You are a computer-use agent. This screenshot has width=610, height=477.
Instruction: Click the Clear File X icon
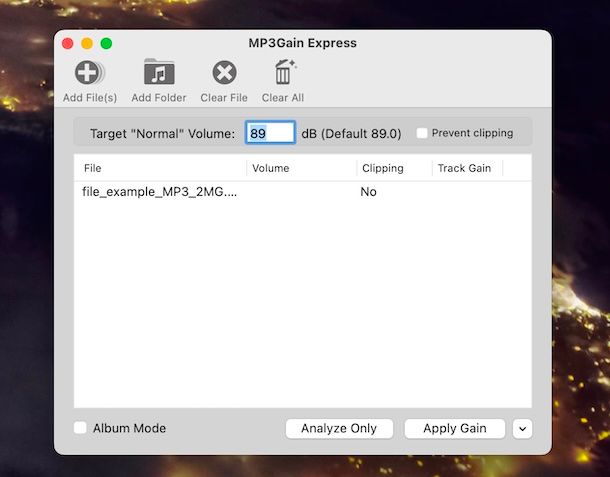click(x=224, y=72)
